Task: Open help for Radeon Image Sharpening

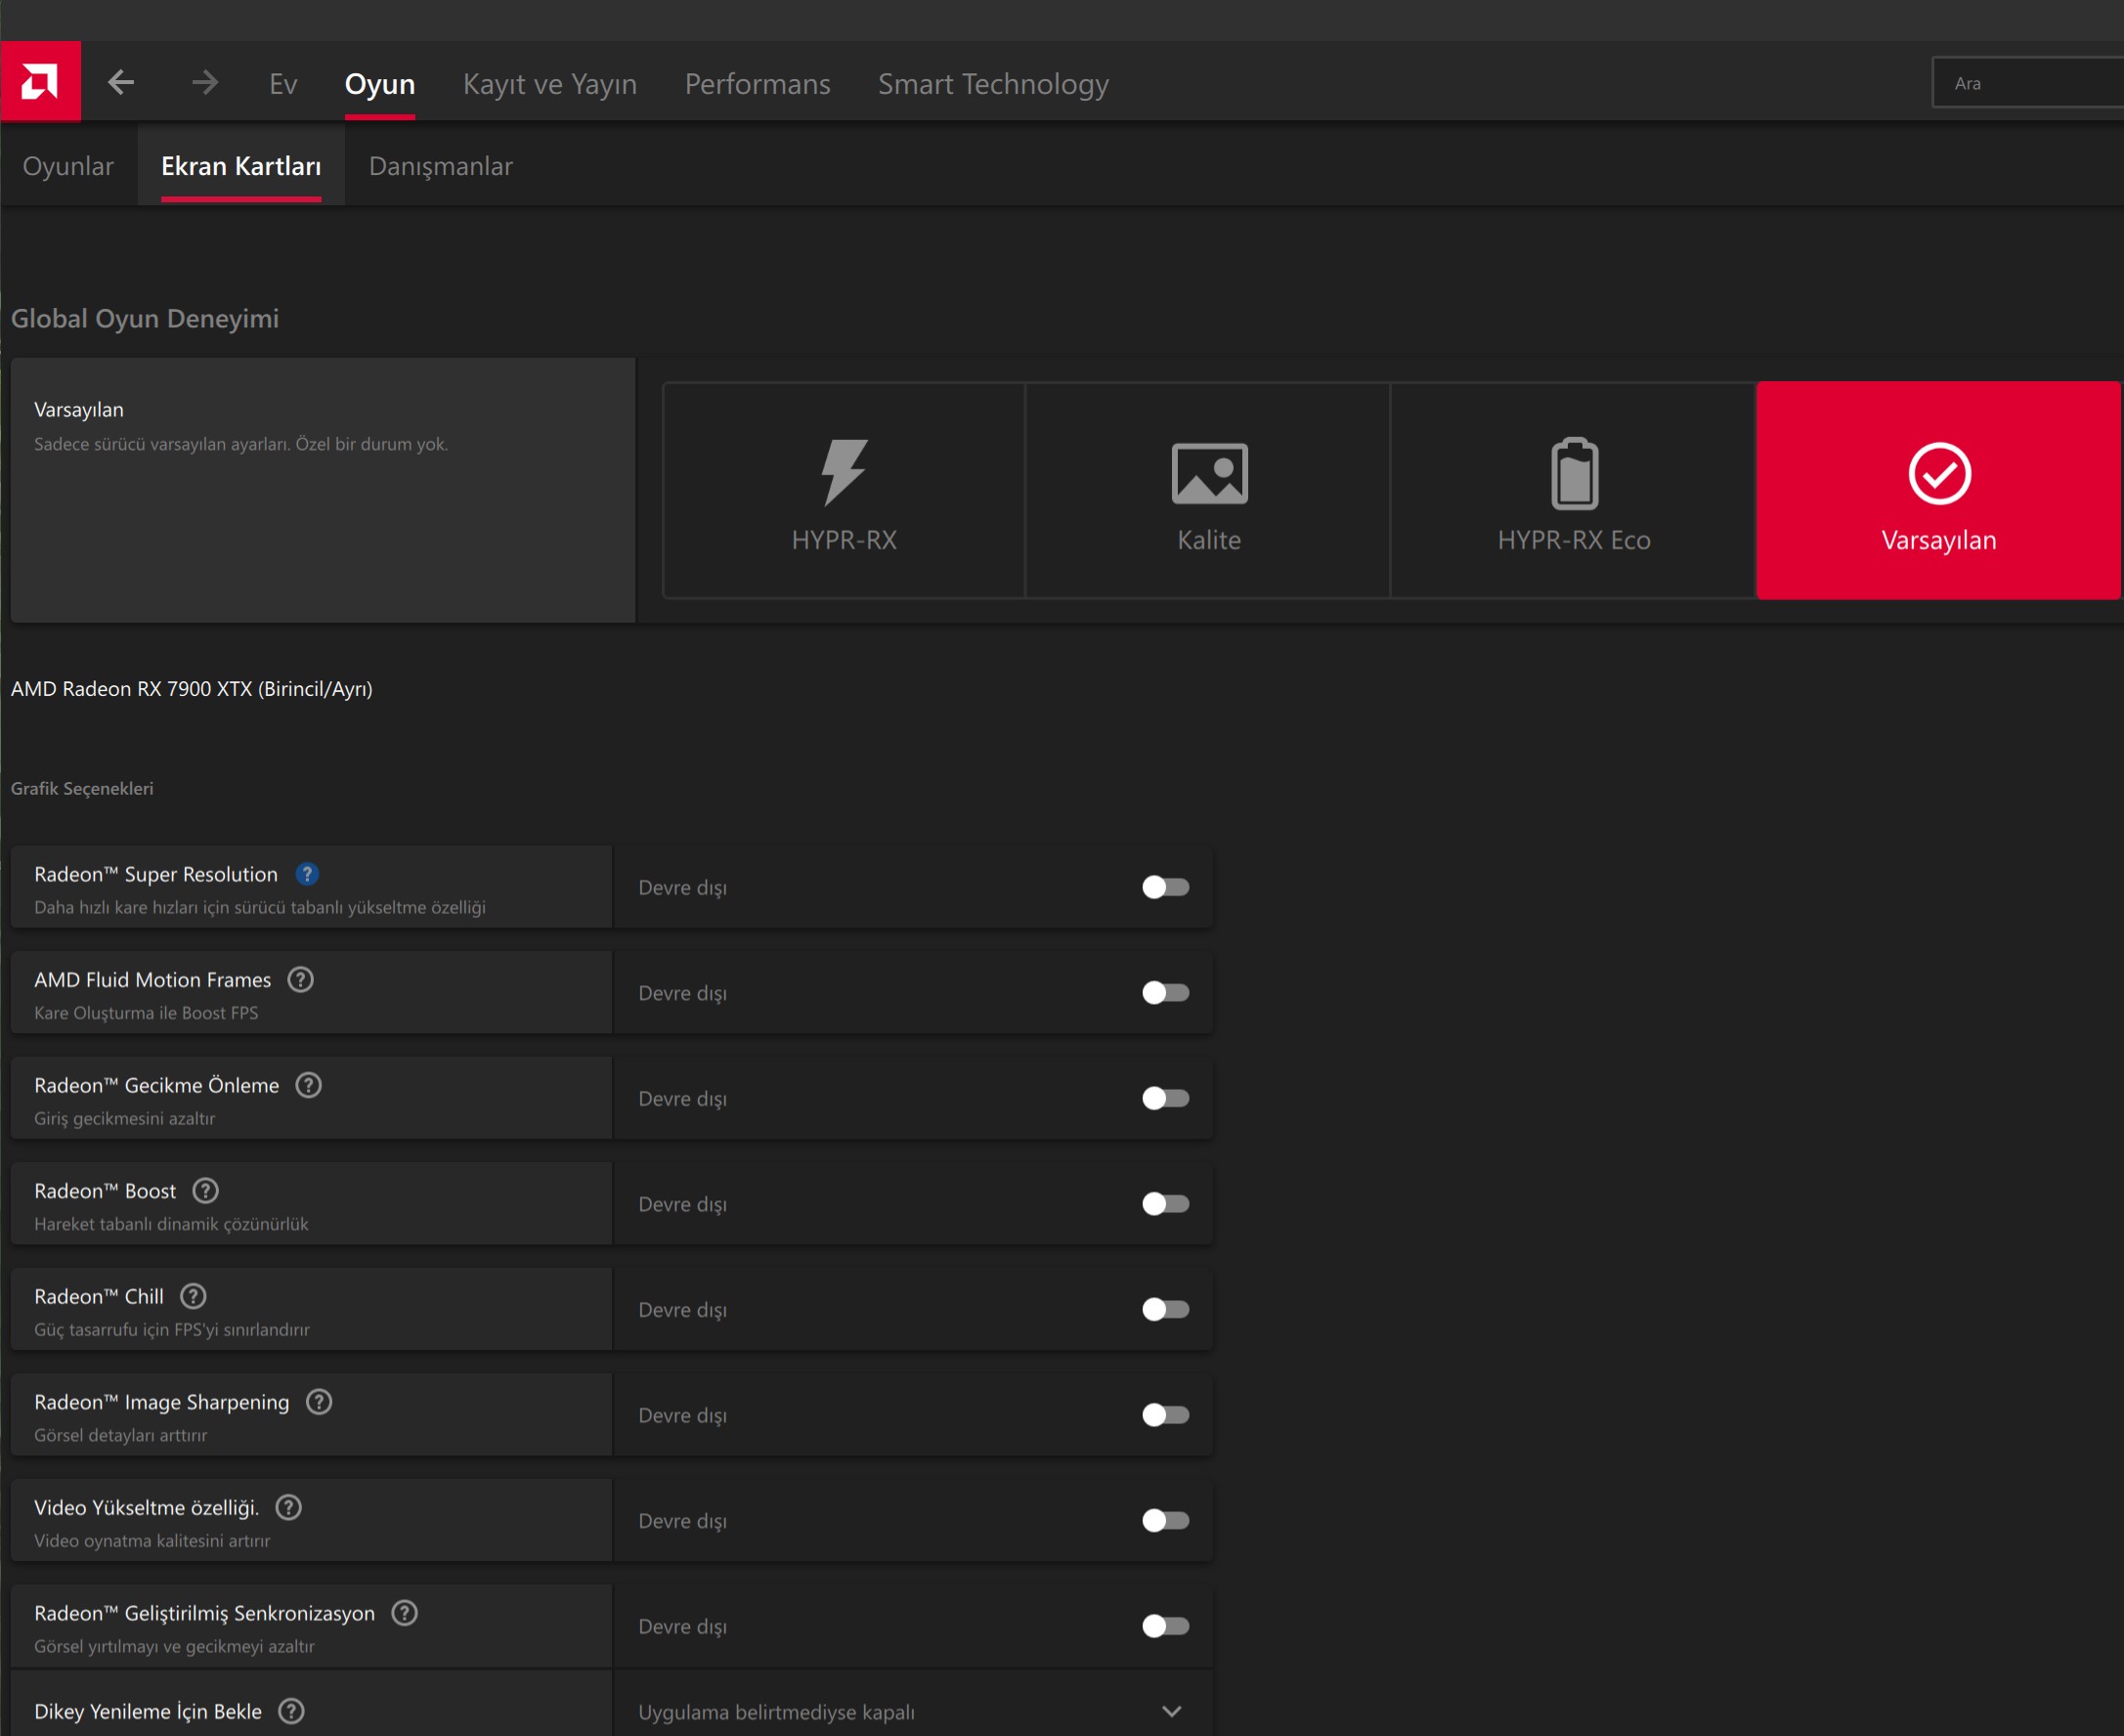Action: pos(319,1401)
